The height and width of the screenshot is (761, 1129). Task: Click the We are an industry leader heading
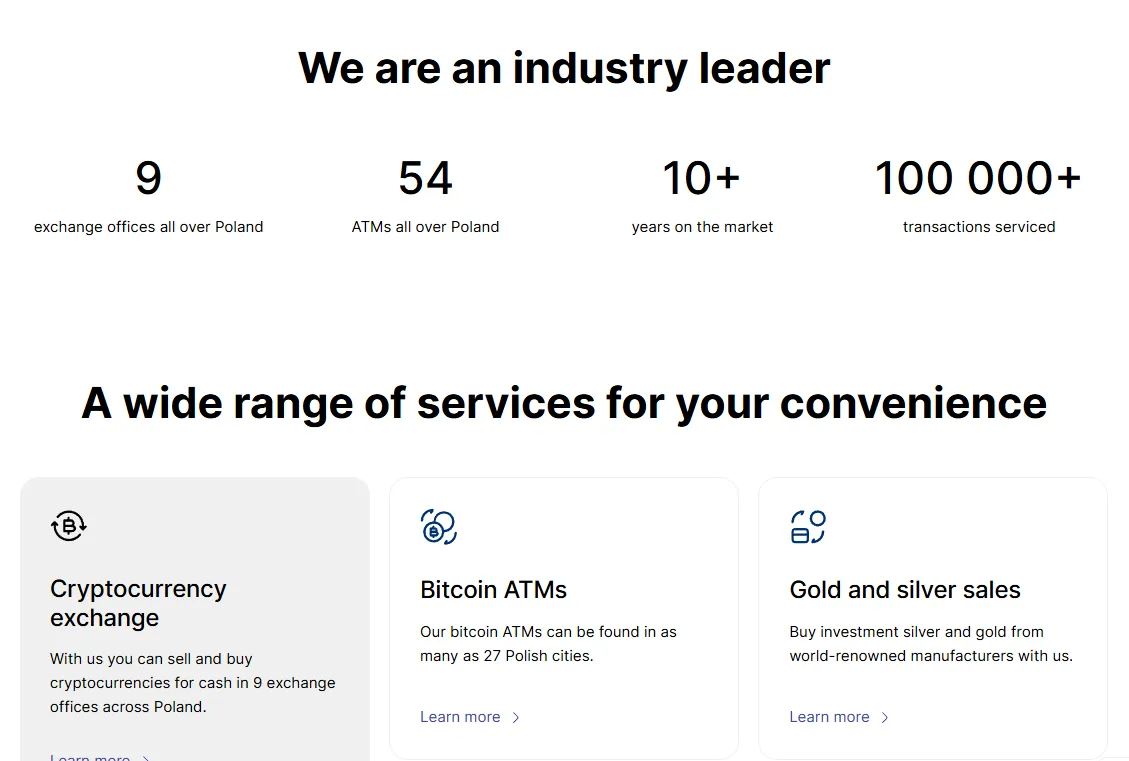[564, 68]
